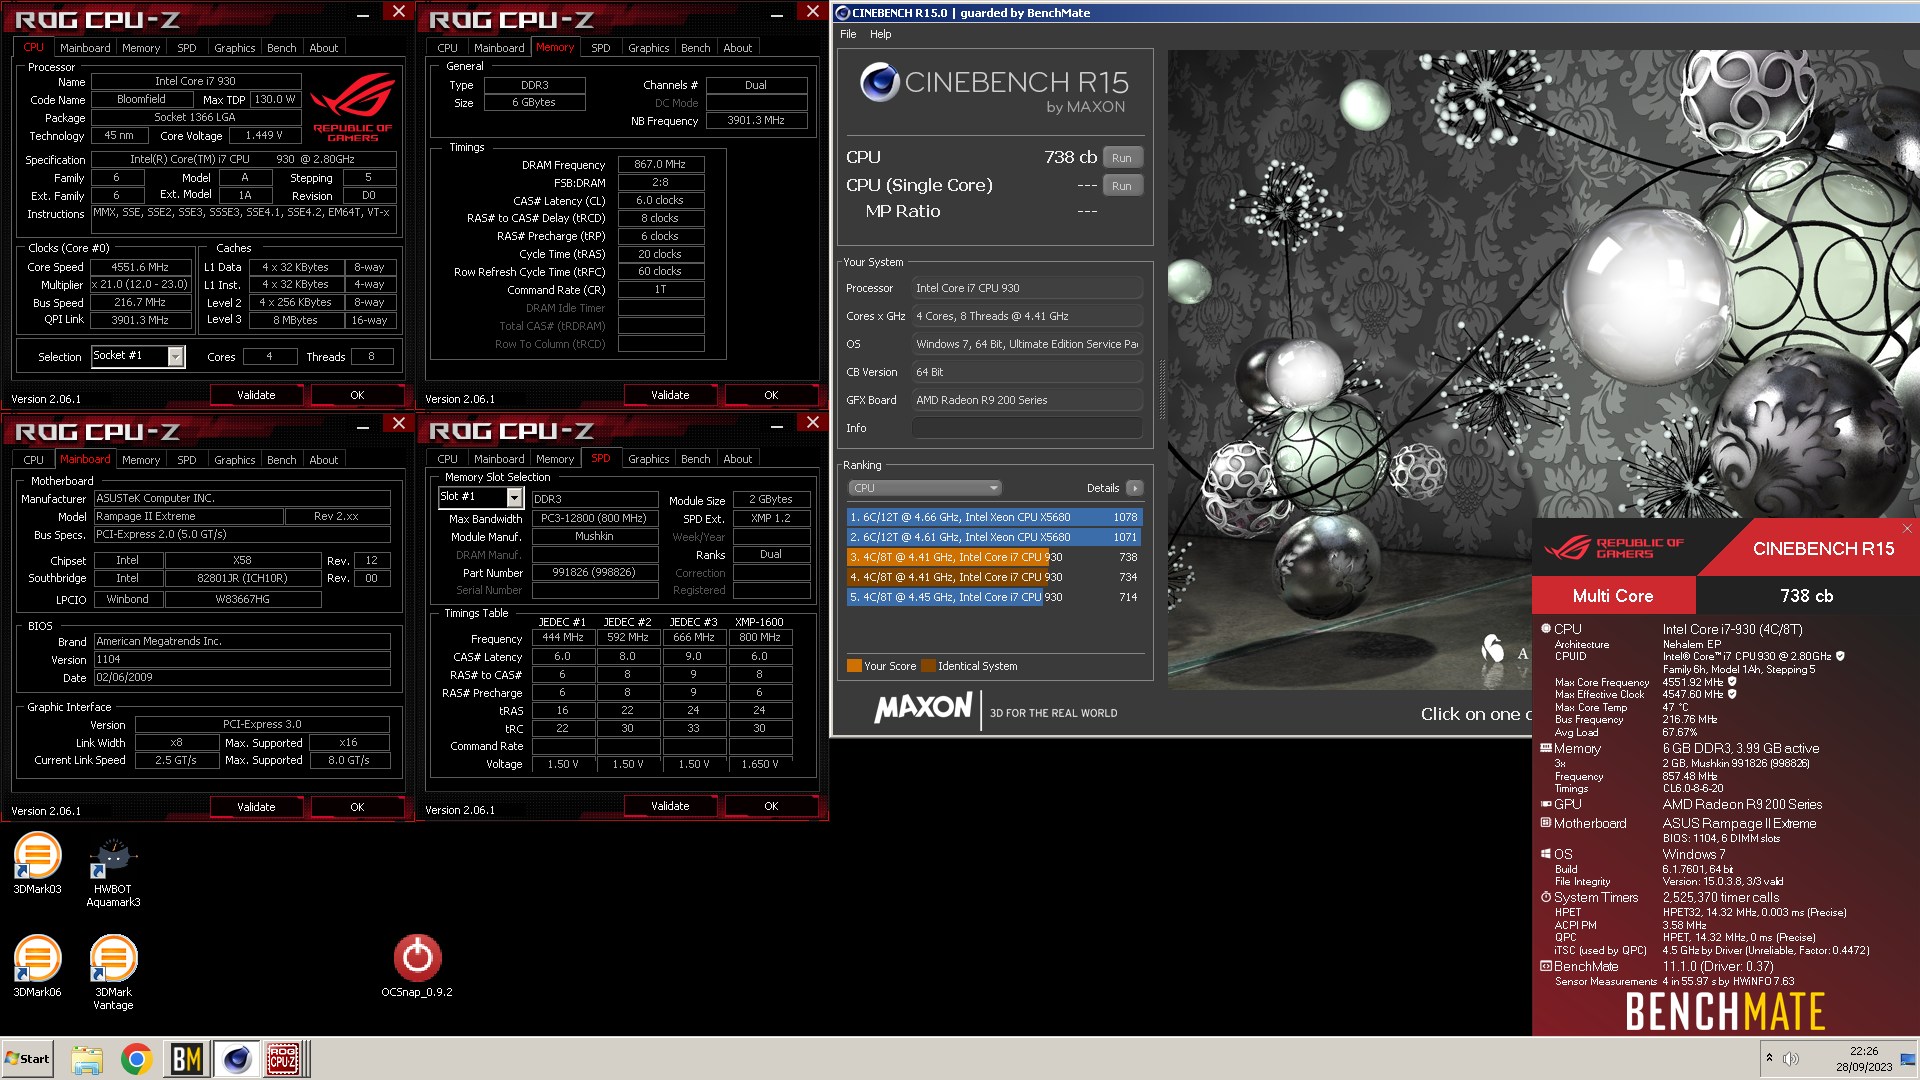Select ranking row 3 with score 738
The image size is (1920, 1080).
pos(994,557)
